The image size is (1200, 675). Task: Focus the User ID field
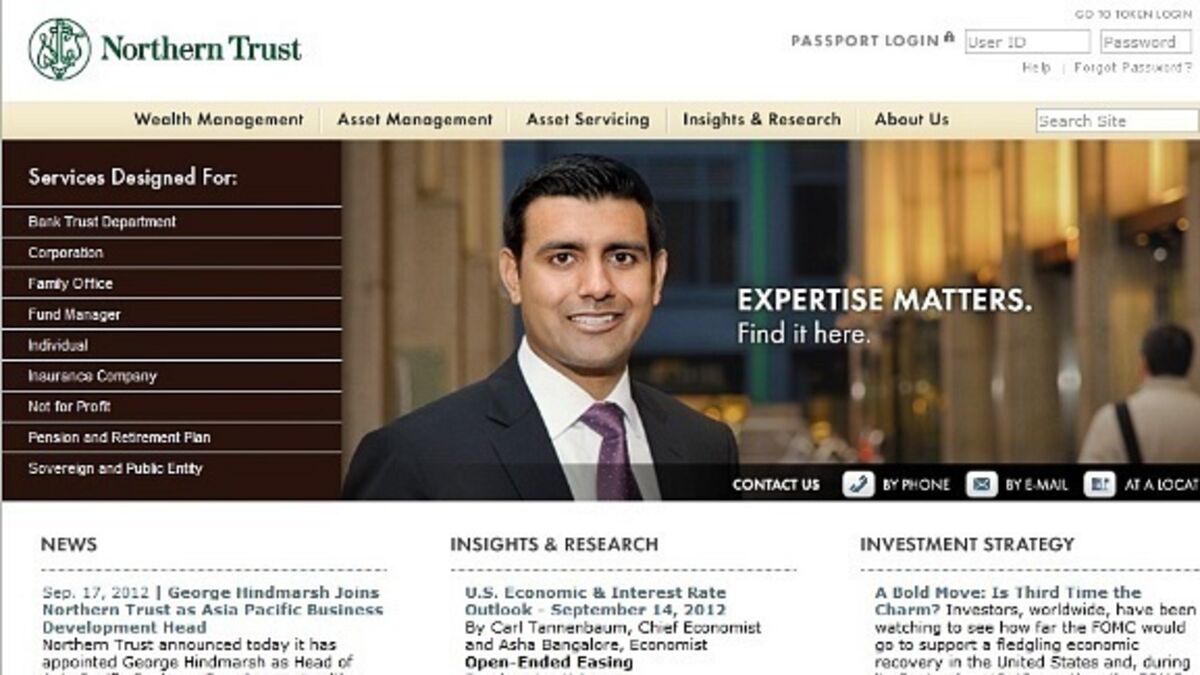pos(1028,42)
